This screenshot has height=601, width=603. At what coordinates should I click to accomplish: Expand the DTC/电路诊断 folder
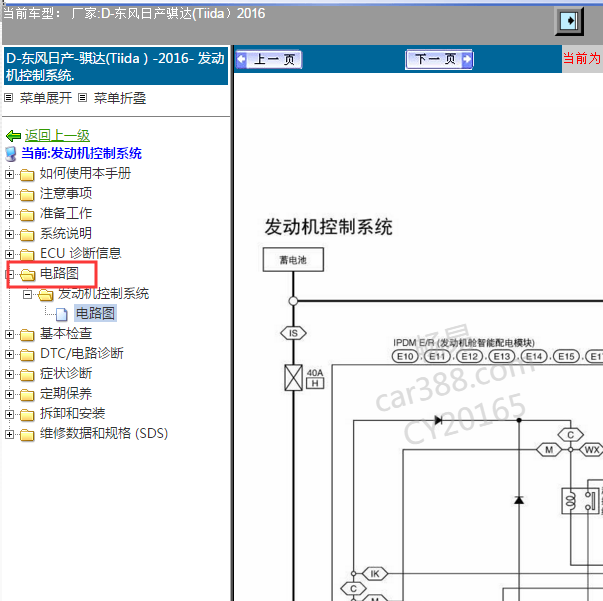coord(10,355)
